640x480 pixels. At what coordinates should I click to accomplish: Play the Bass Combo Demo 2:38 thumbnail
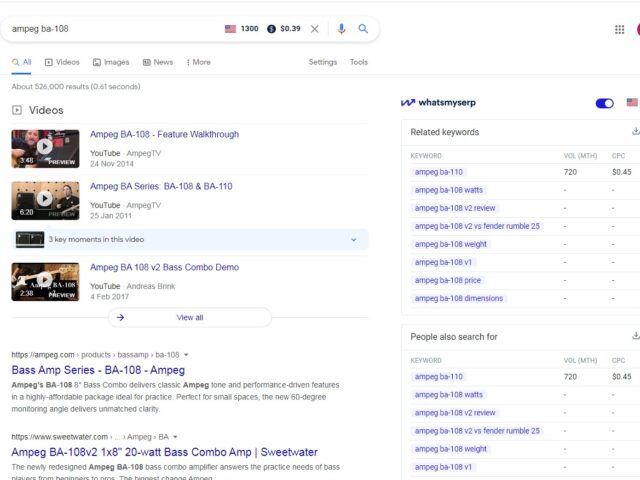tap(45, 282)
